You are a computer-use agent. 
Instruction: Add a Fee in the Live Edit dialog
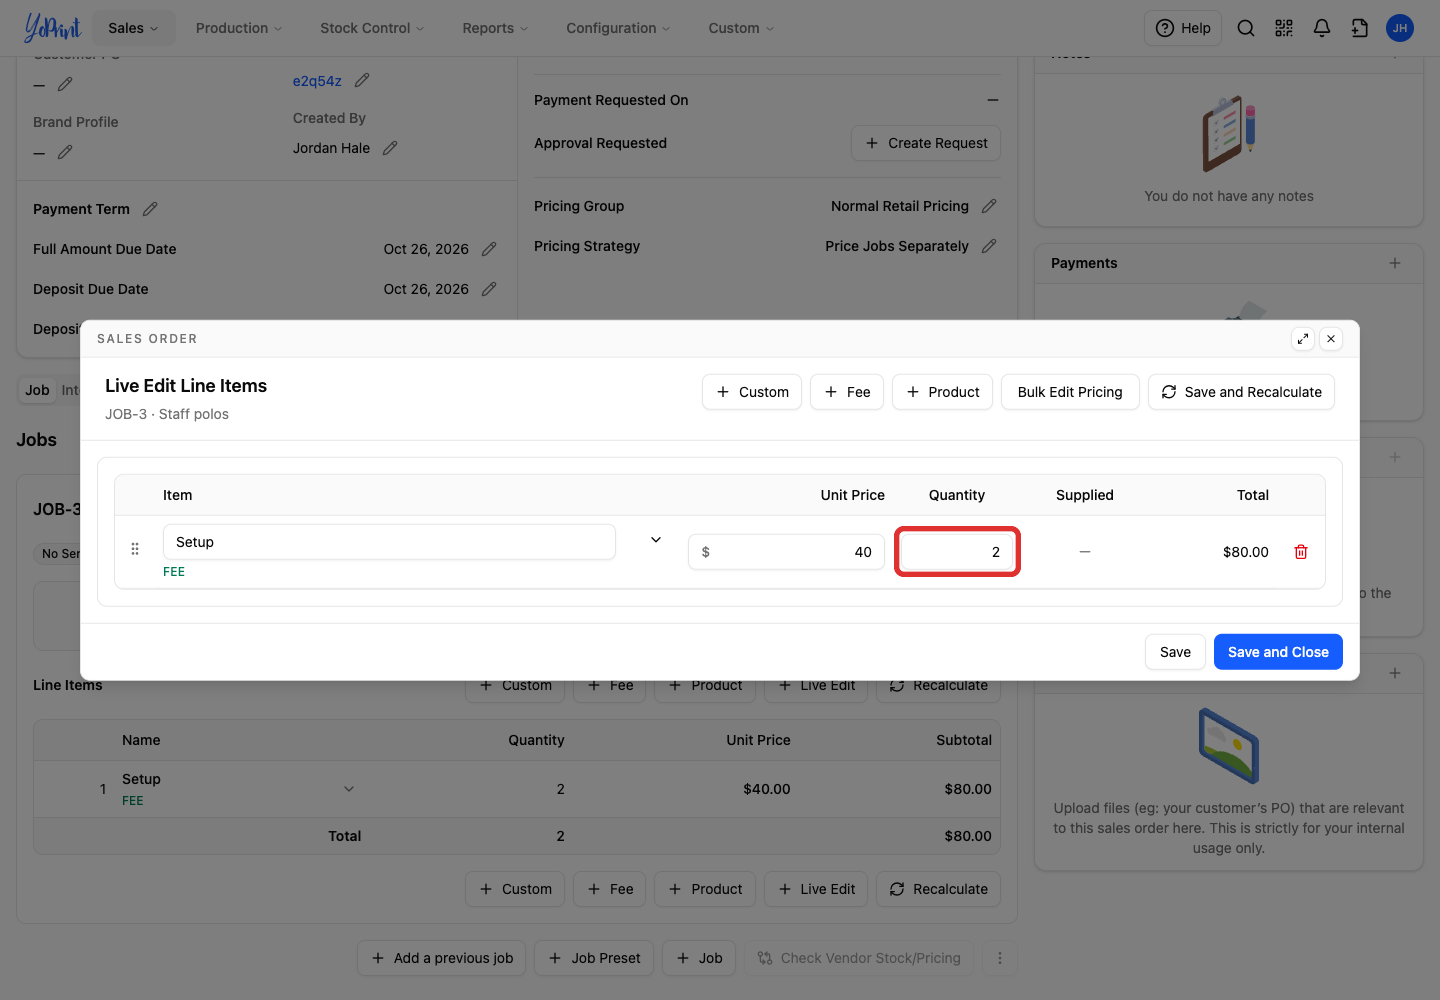click(x=847, y=392)
